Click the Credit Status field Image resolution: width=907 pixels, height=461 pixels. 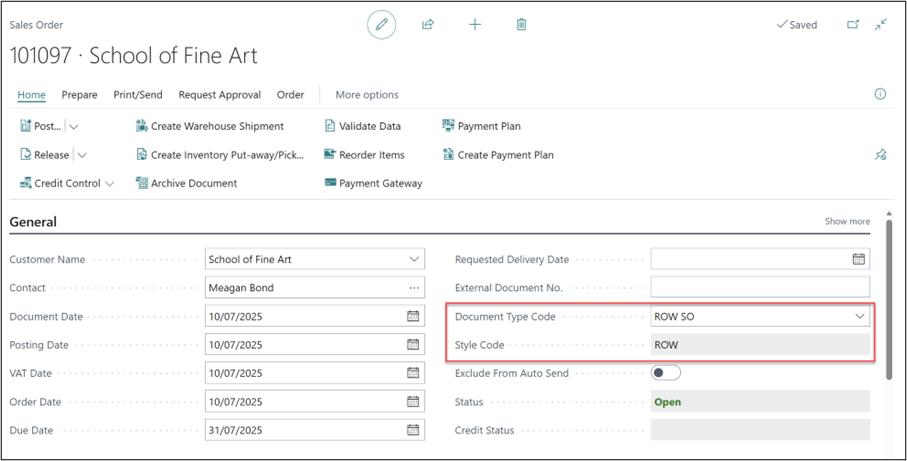pyautogui.click(x=760, y=430)
